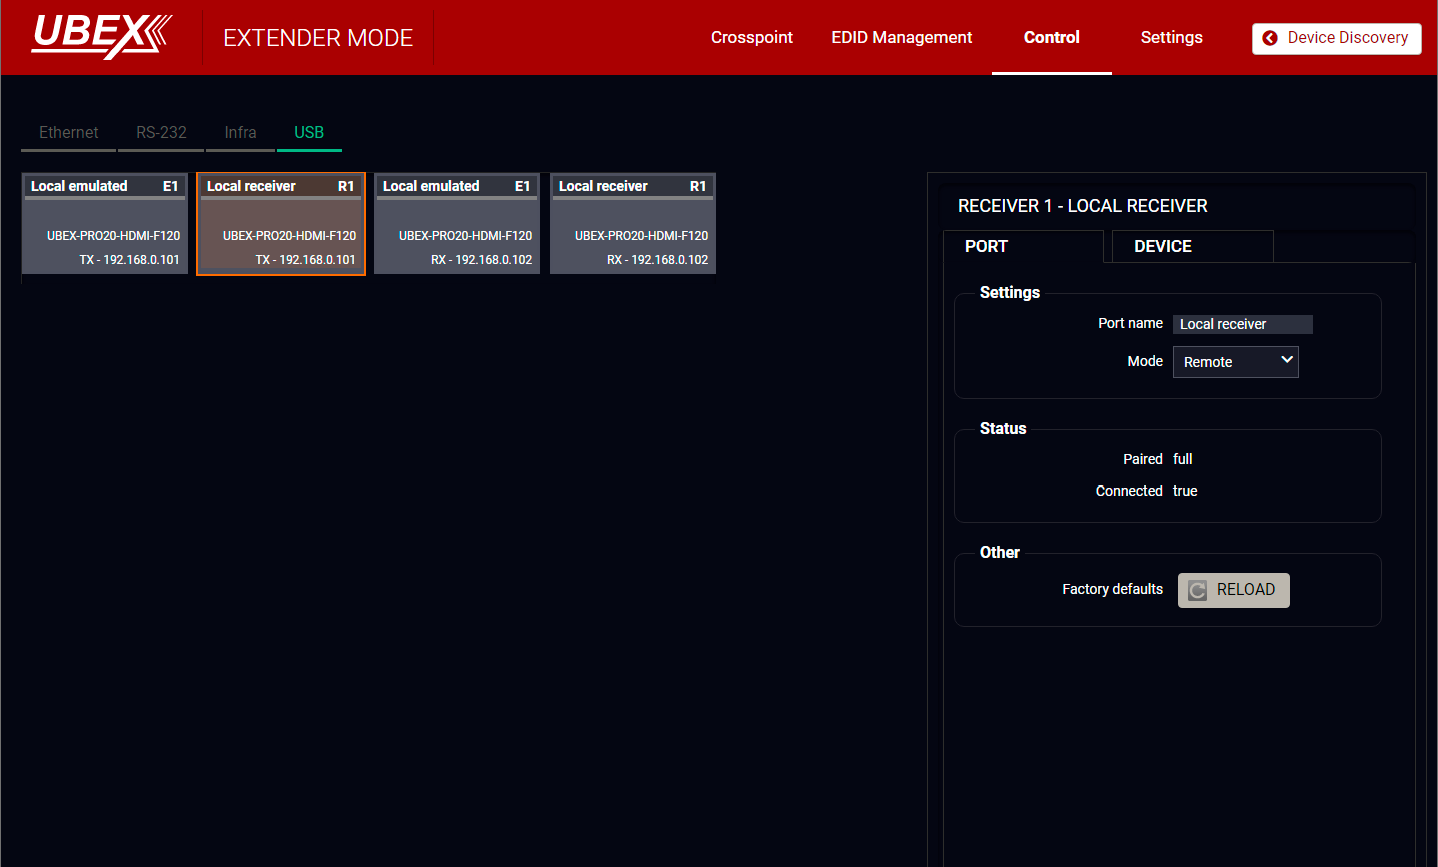Go to EDID Management page
This screenshot has height=867, width=1438.
tap(901, 37)
